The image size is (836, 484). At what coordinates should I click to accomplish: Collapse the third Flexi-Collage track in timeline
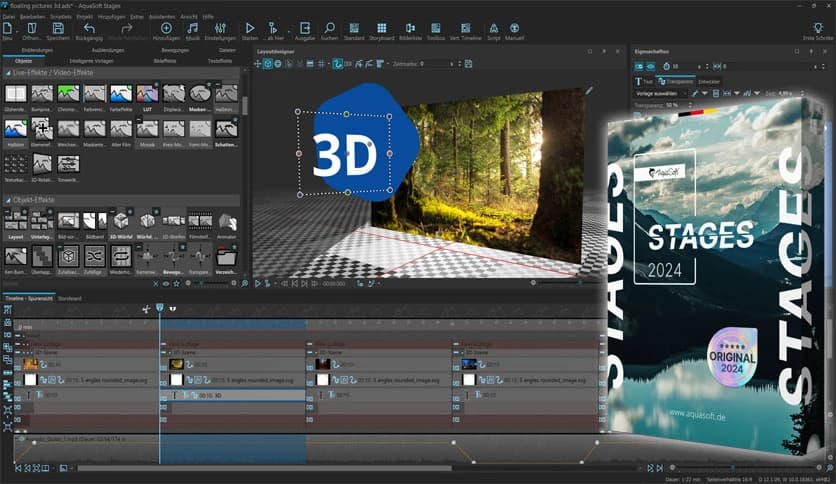pos(309,345)
